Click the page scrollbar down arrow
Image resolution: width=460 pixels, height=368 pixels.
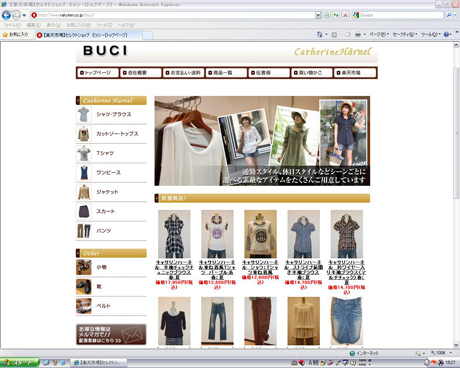[456, 345]
